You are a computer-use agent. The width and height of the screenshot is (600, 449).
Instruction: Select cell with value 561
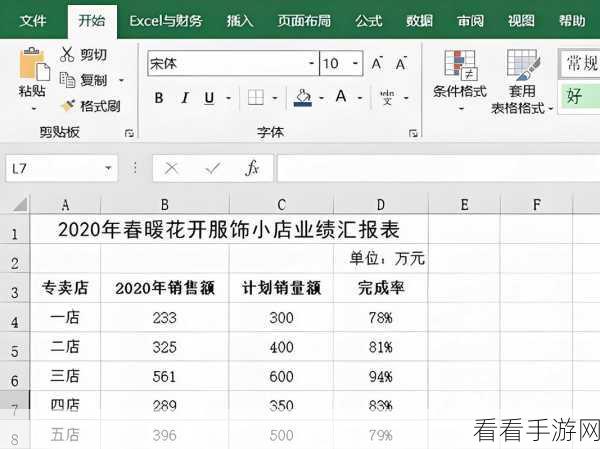pos(165,377)
